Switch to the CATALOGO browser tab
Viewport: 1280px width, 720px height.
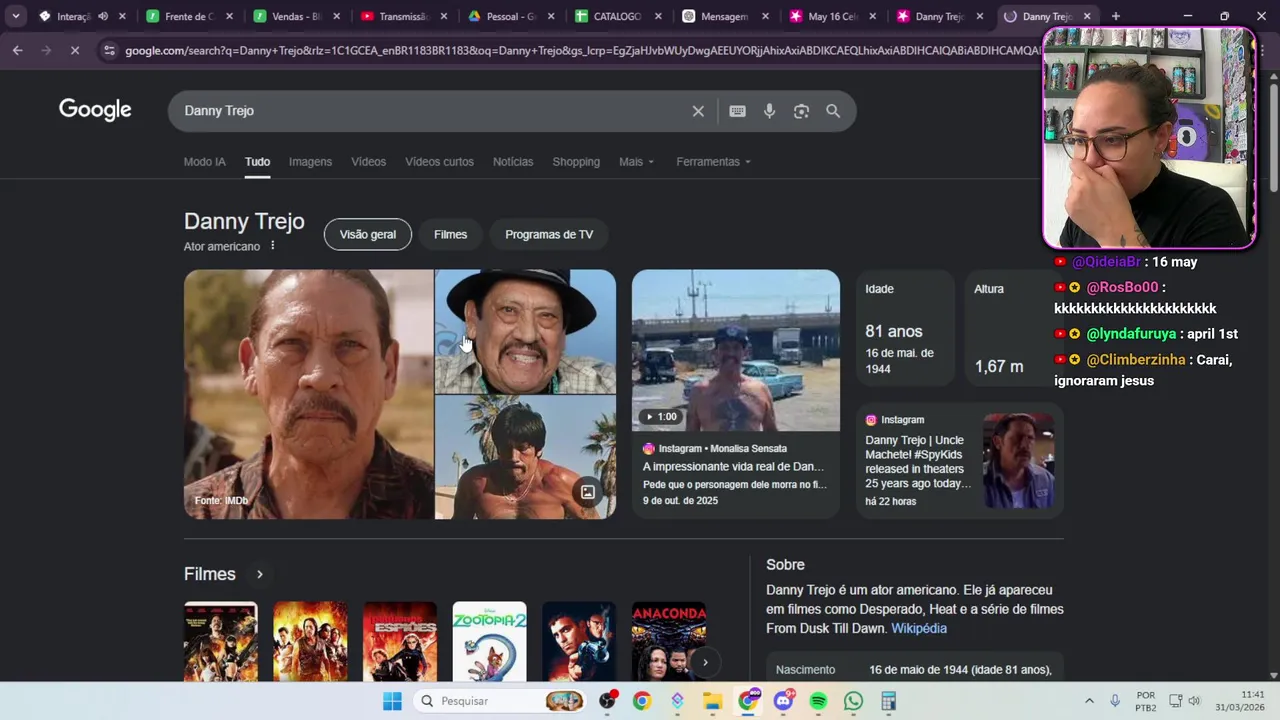click(616, 16)
